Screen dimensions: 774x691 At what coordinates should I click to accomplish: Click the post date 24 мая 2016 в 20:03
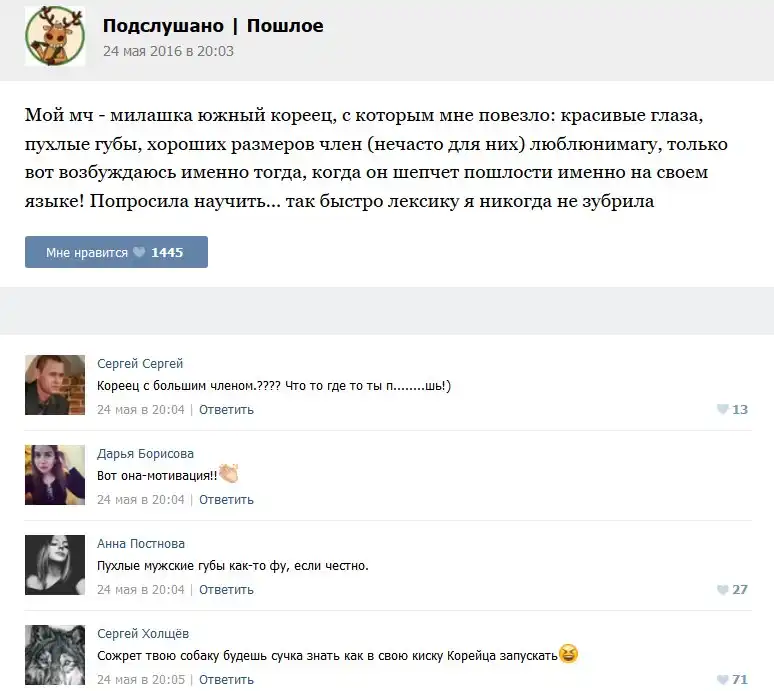pyautogui.click(x=168, y=51)
